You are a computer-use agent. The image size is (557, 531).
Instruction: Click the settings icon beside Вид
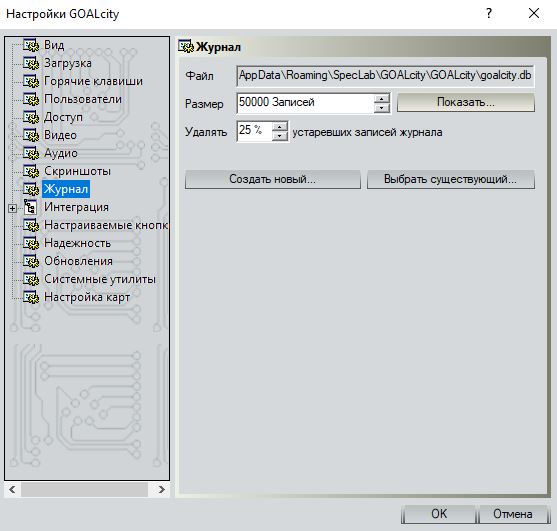(31, 45)
